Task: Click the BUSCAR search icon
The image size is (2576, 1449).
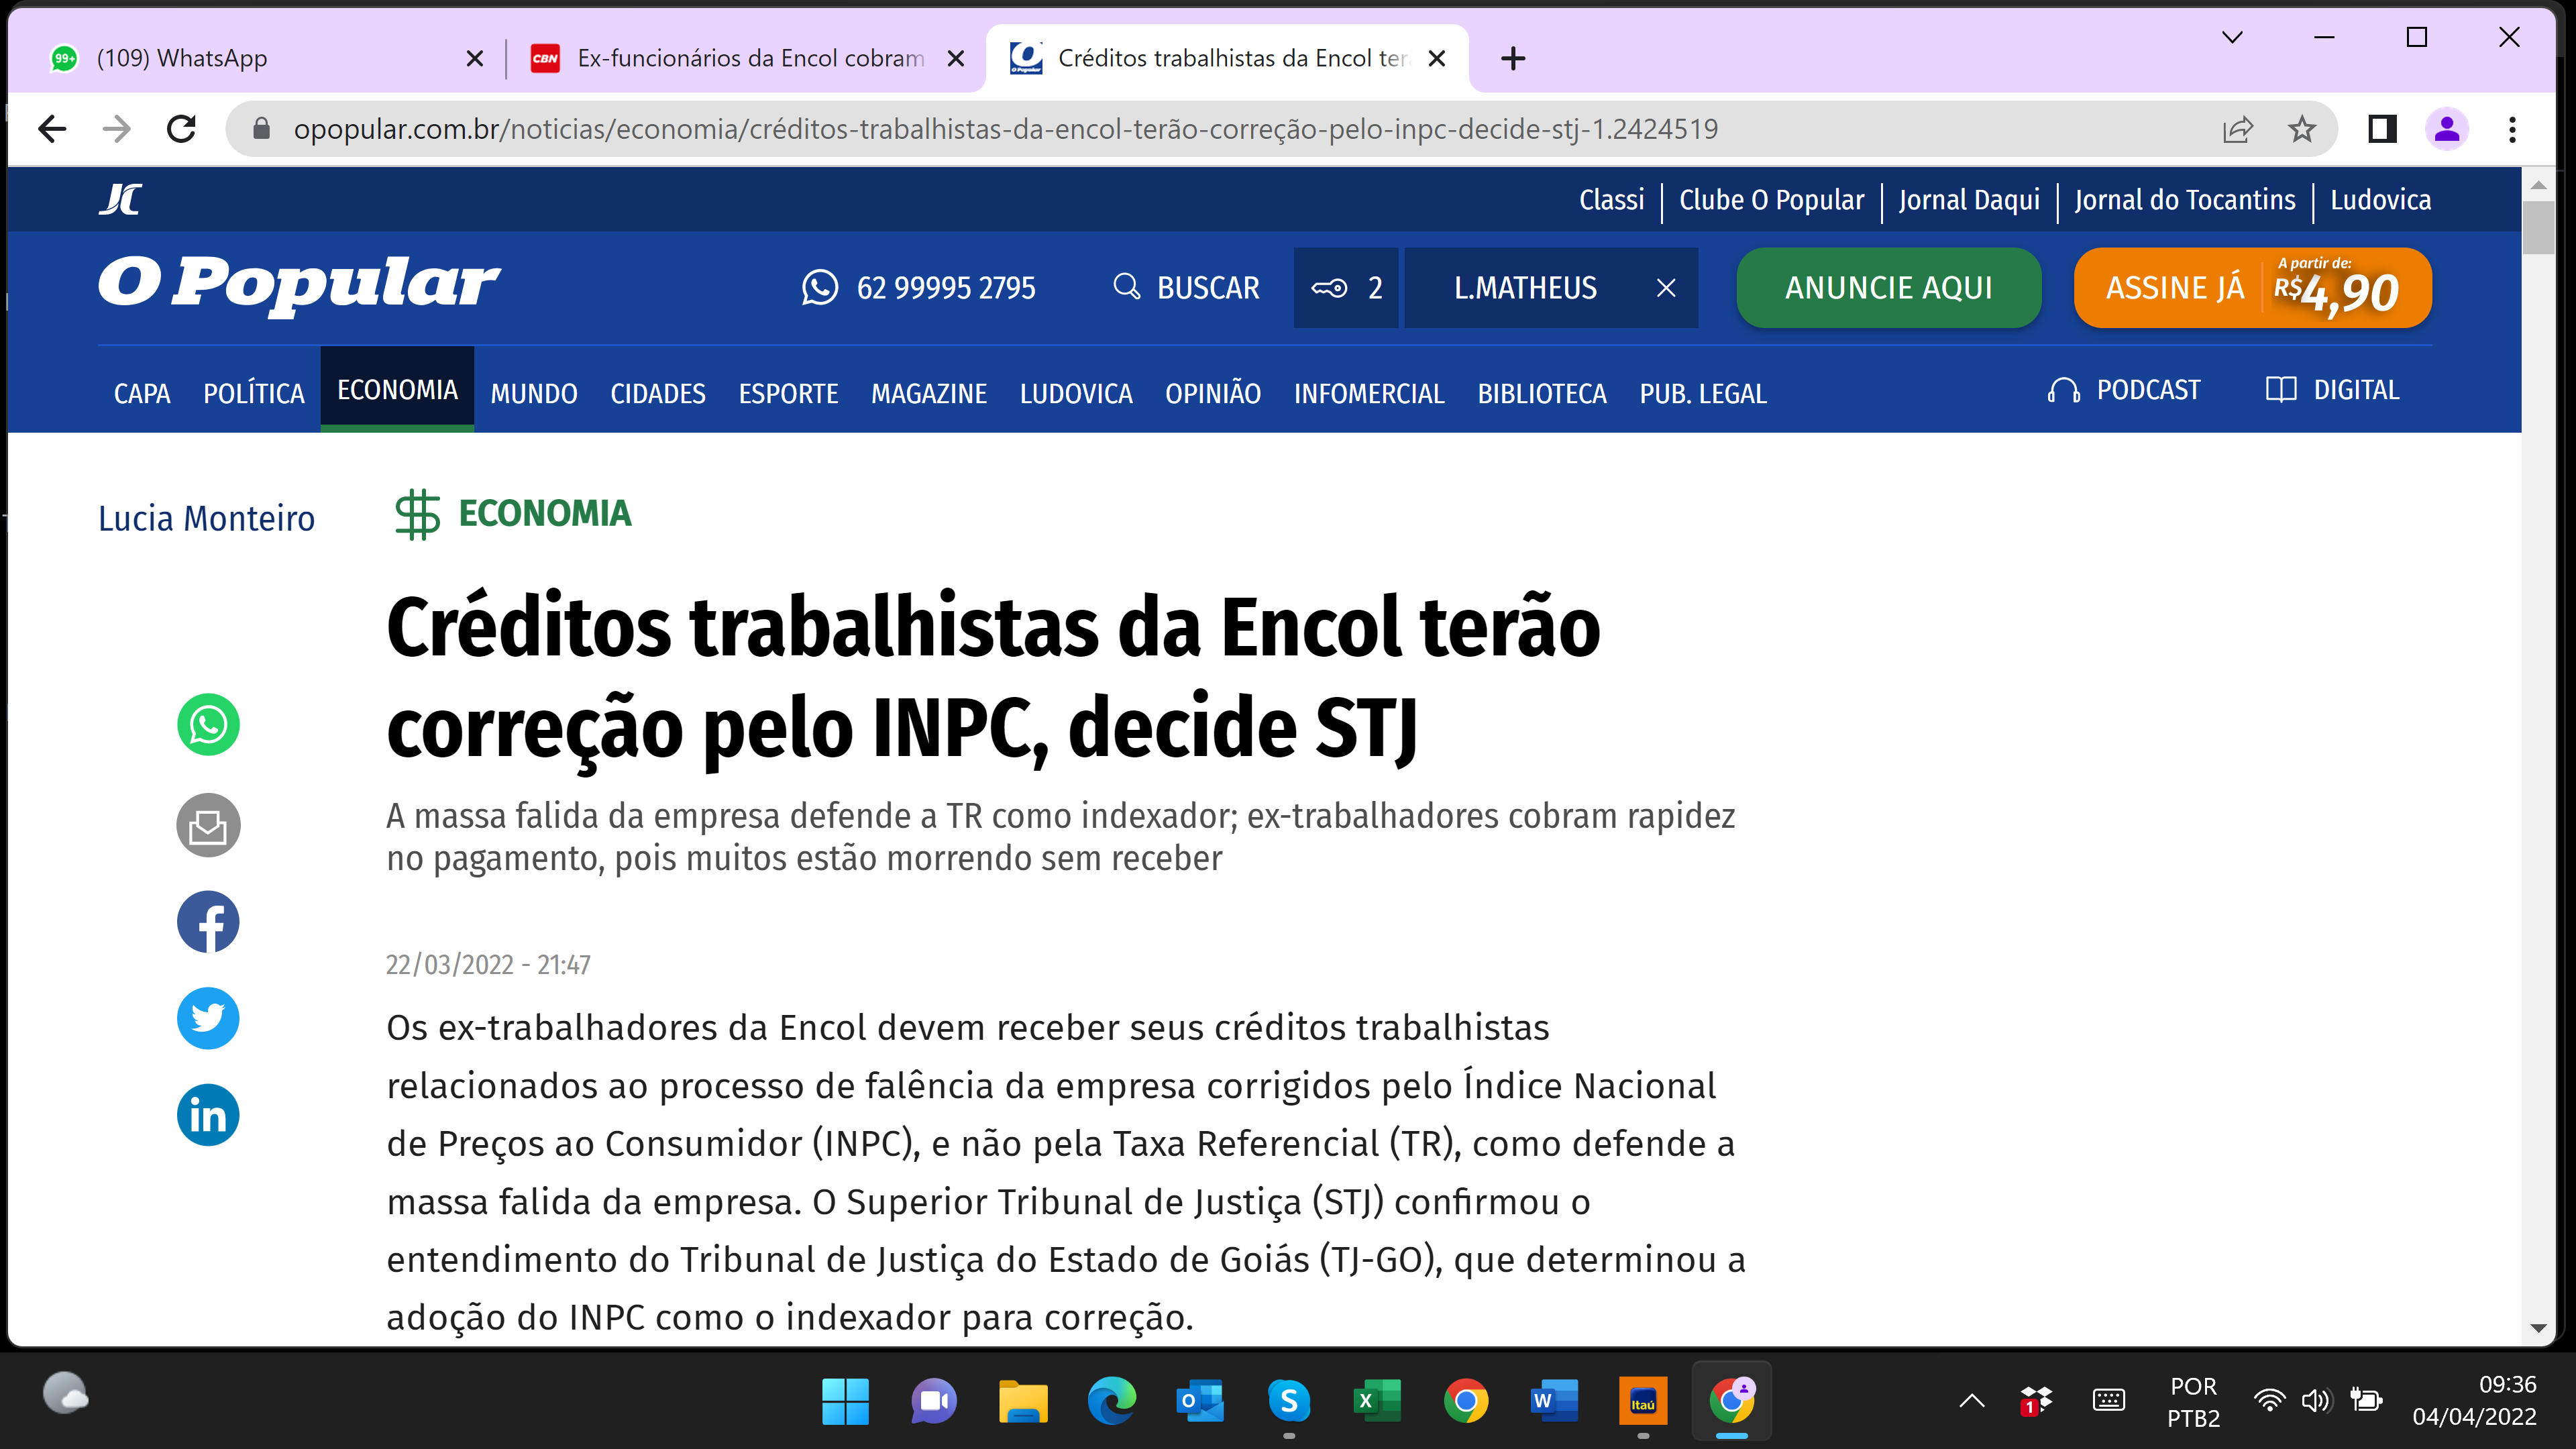Action: (1126, 287)
